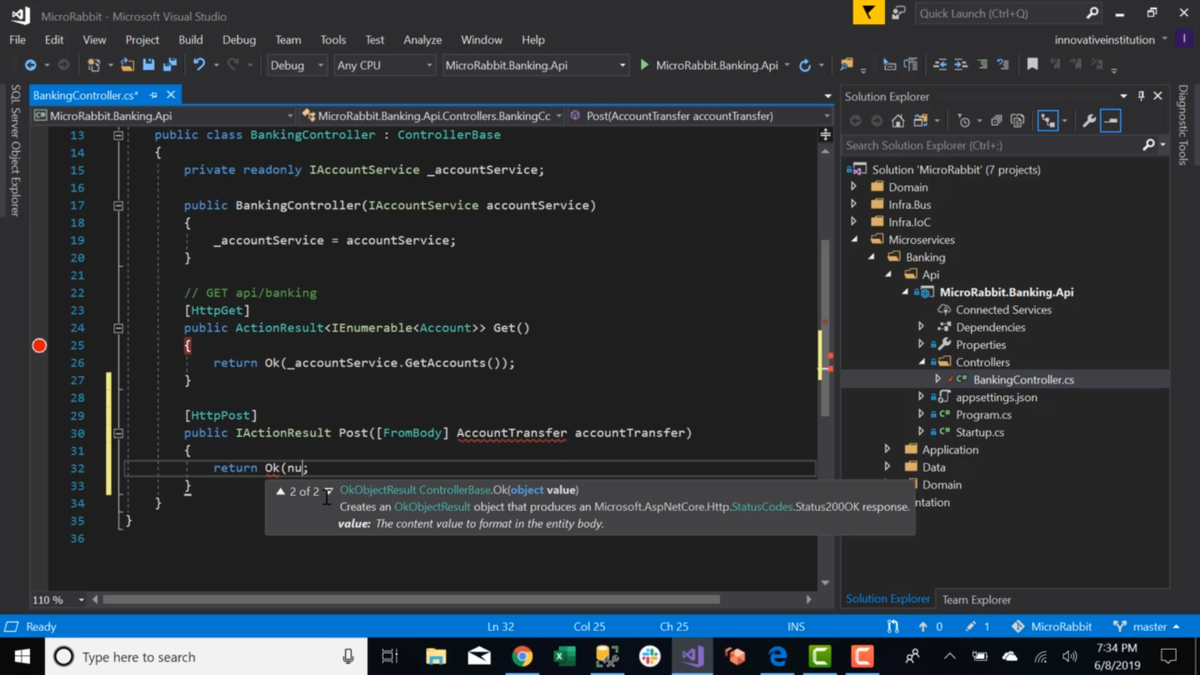The width and height of the screenshot is (1200, 675).
Task: Click Show All Files icon in Solution Explorer
Action: 1017,121
